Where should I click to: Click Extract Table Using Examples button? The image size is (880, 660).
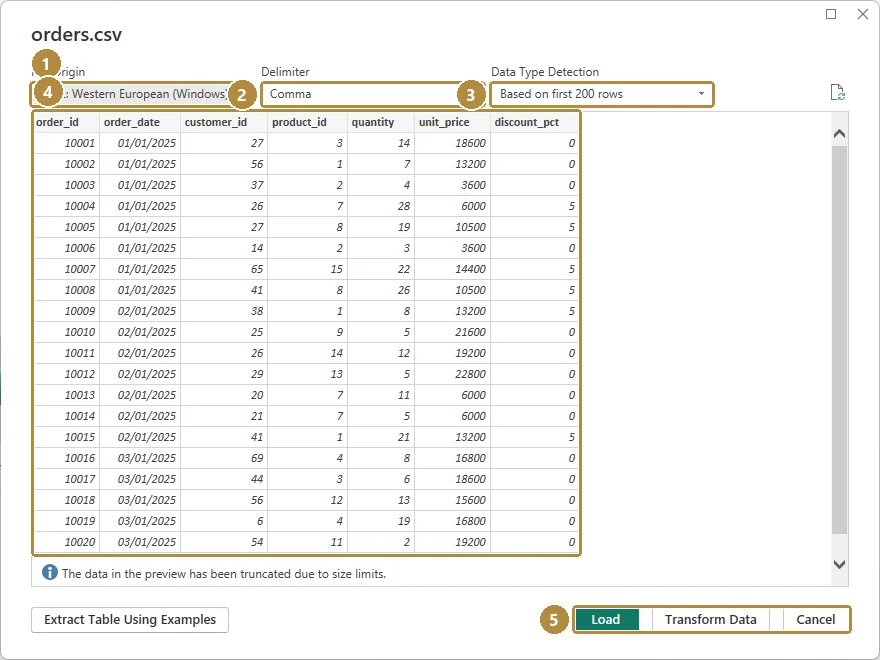(130, 620)
